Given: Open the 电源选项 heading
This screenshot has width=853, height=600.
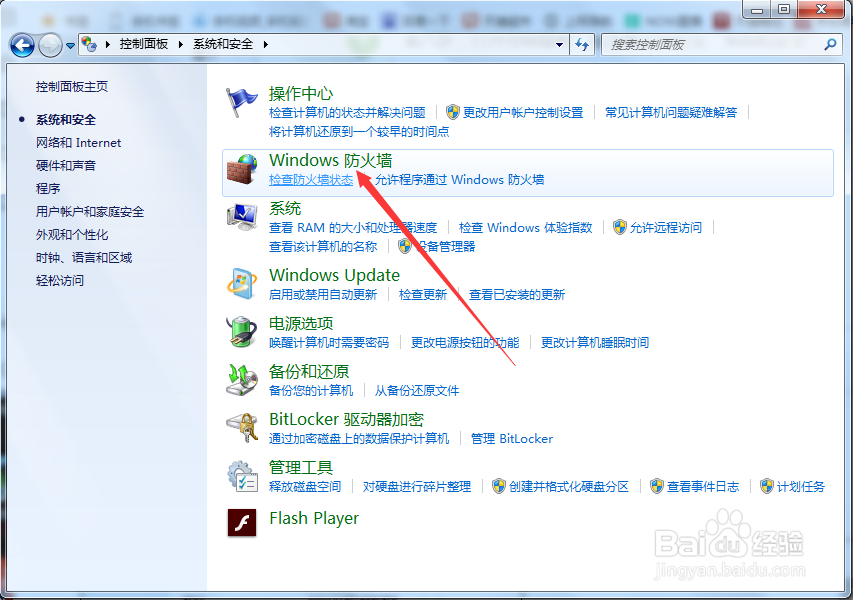Looking at the screenshot, I should [301, 324].
